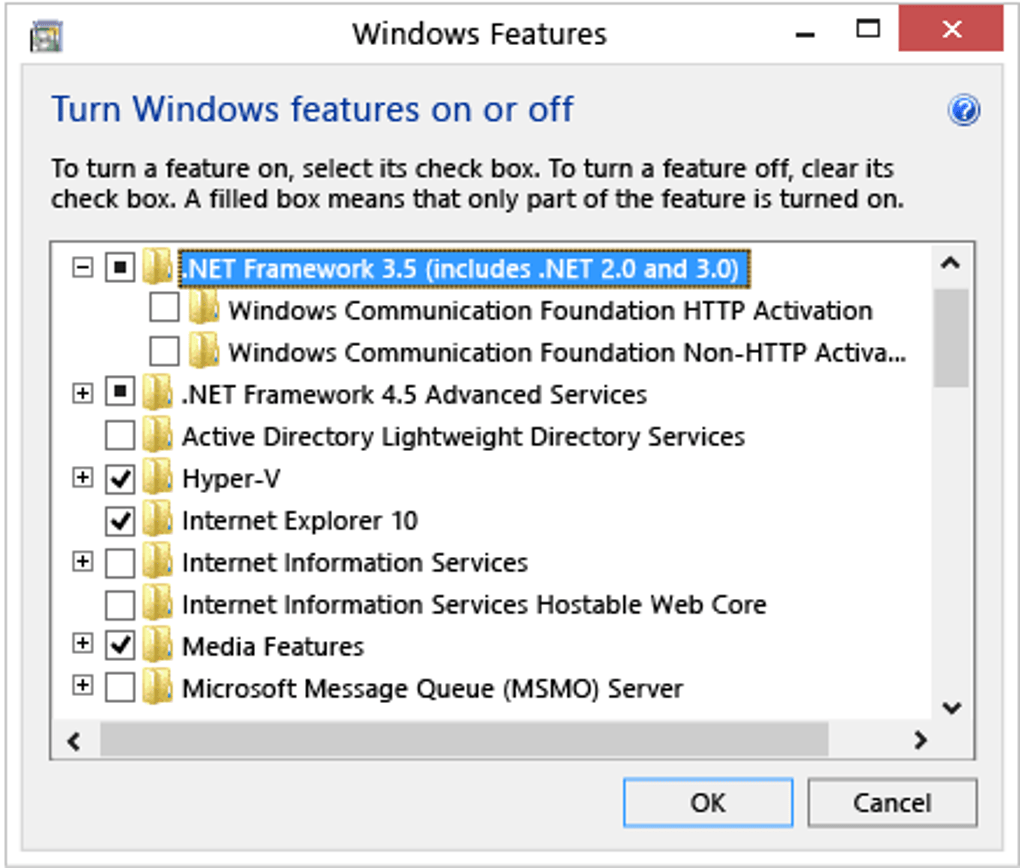Click the blue help question mark icon

[x=963, y=111]
